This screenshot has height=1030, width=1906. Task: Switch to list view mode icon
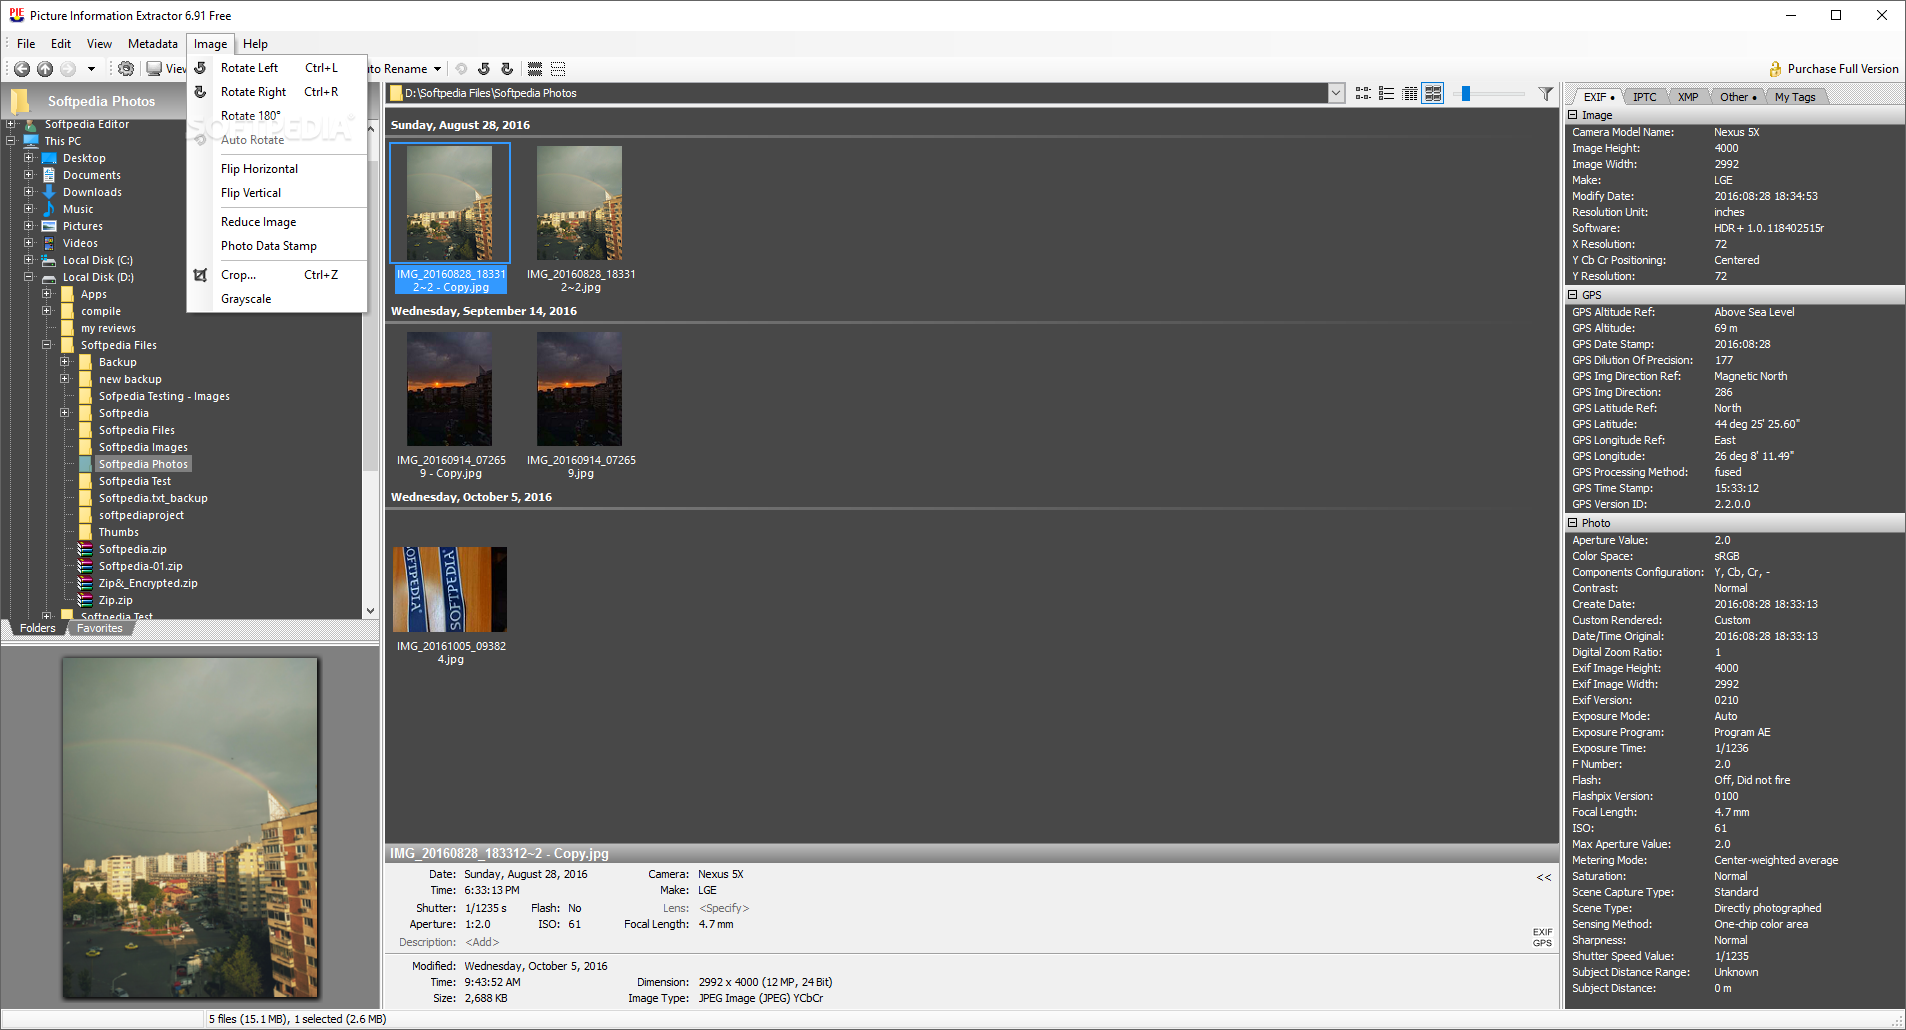1386,93
